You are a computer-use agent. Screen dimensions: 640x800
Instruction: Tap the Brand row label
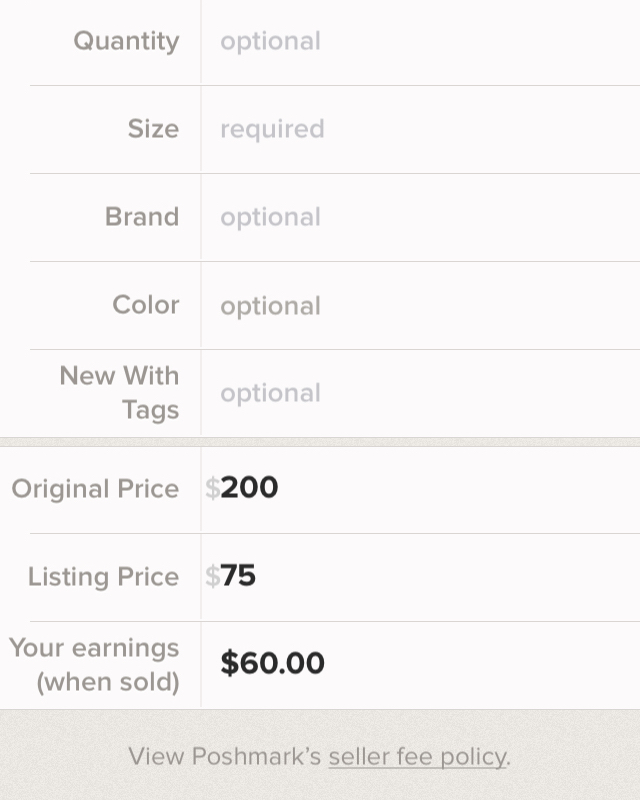coord(142,218)
